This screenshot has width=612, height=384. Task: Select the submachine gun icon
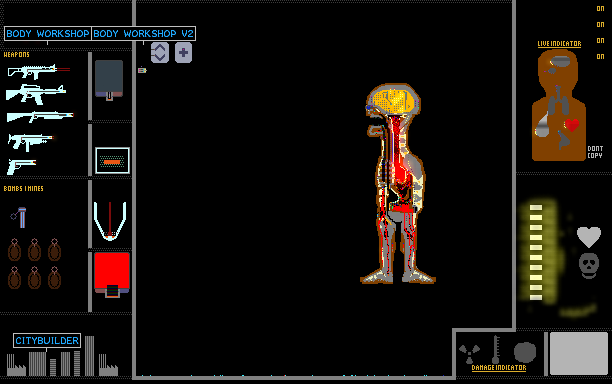click(x=30, y=141)
